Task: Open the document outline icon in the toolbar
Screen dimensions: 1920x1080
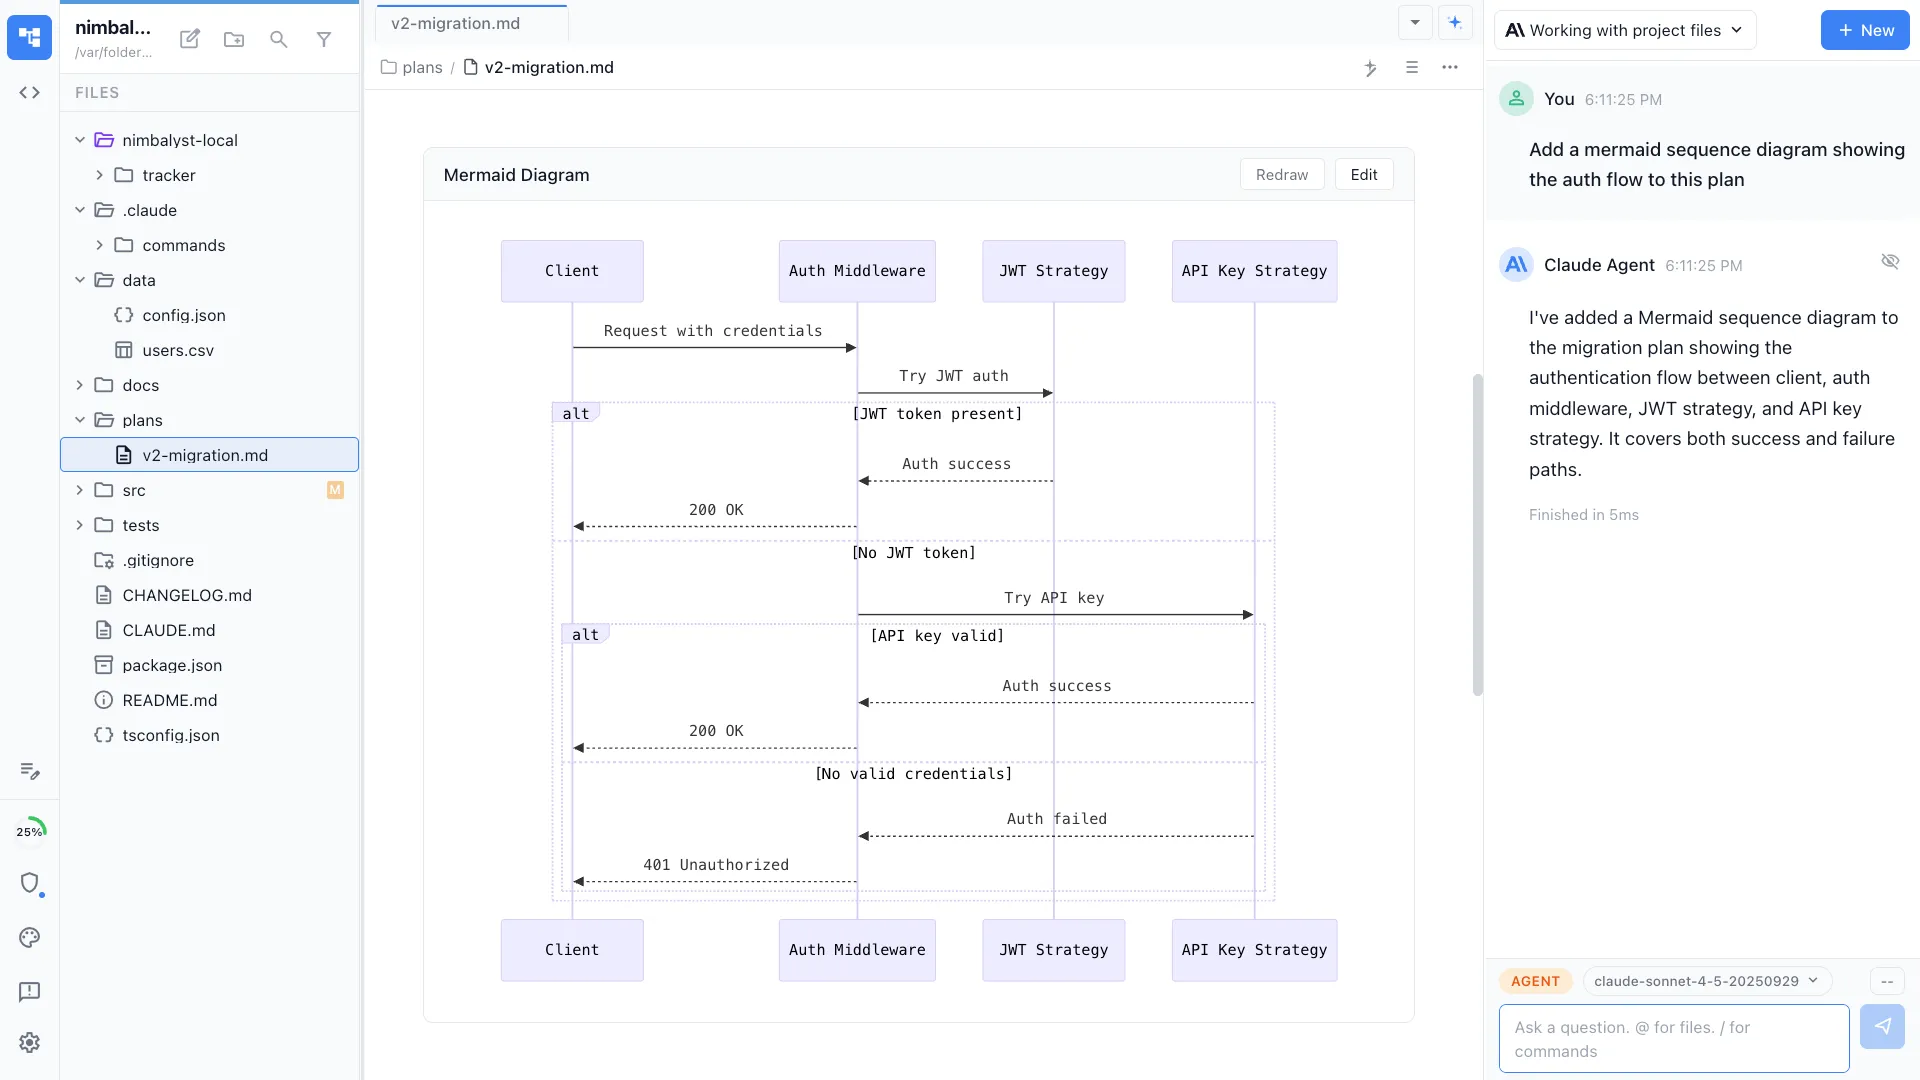Action: (1412, 68)
